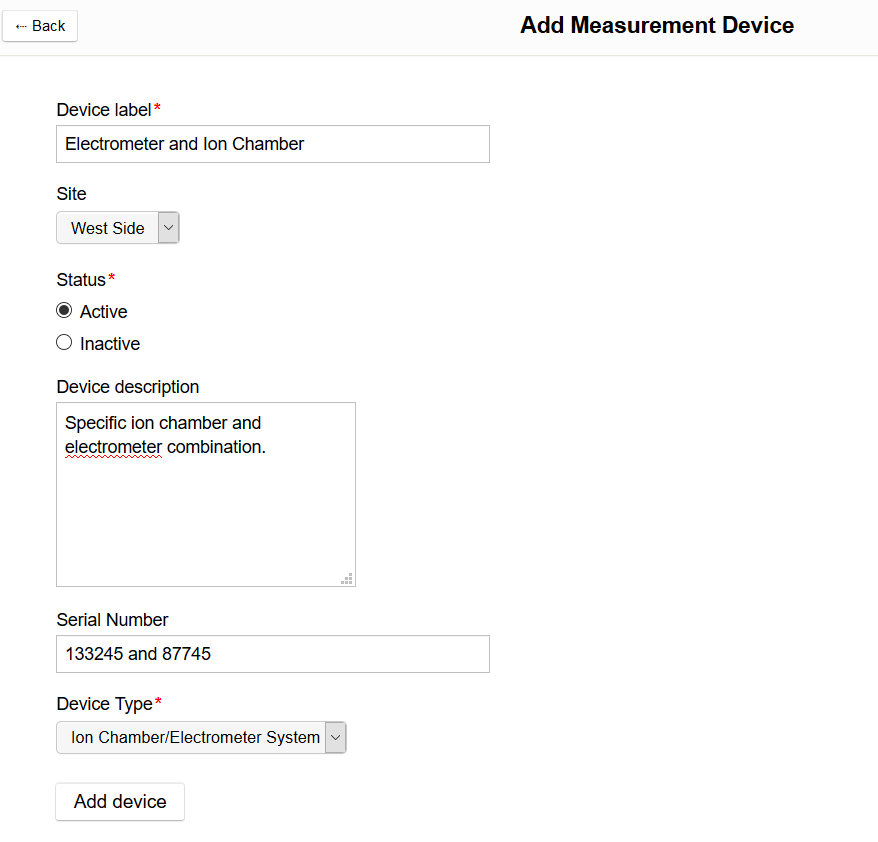Click the "Device description" field label
This screenshot has height=842, width=878.
(128, 387)
